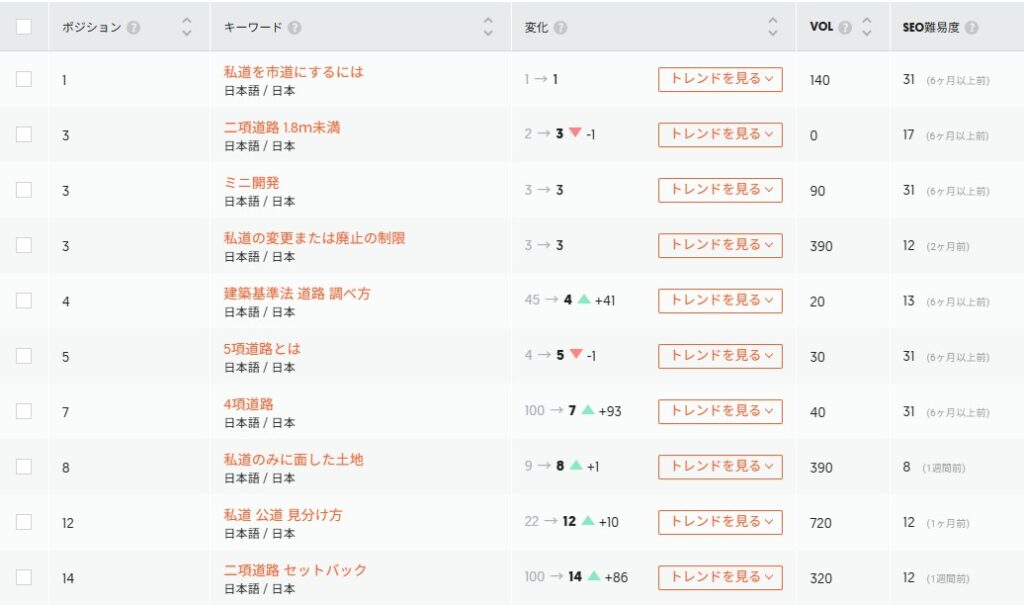Toggle the select-all checkbox in header
The image size is (1024, 605).
coord(24,27)
